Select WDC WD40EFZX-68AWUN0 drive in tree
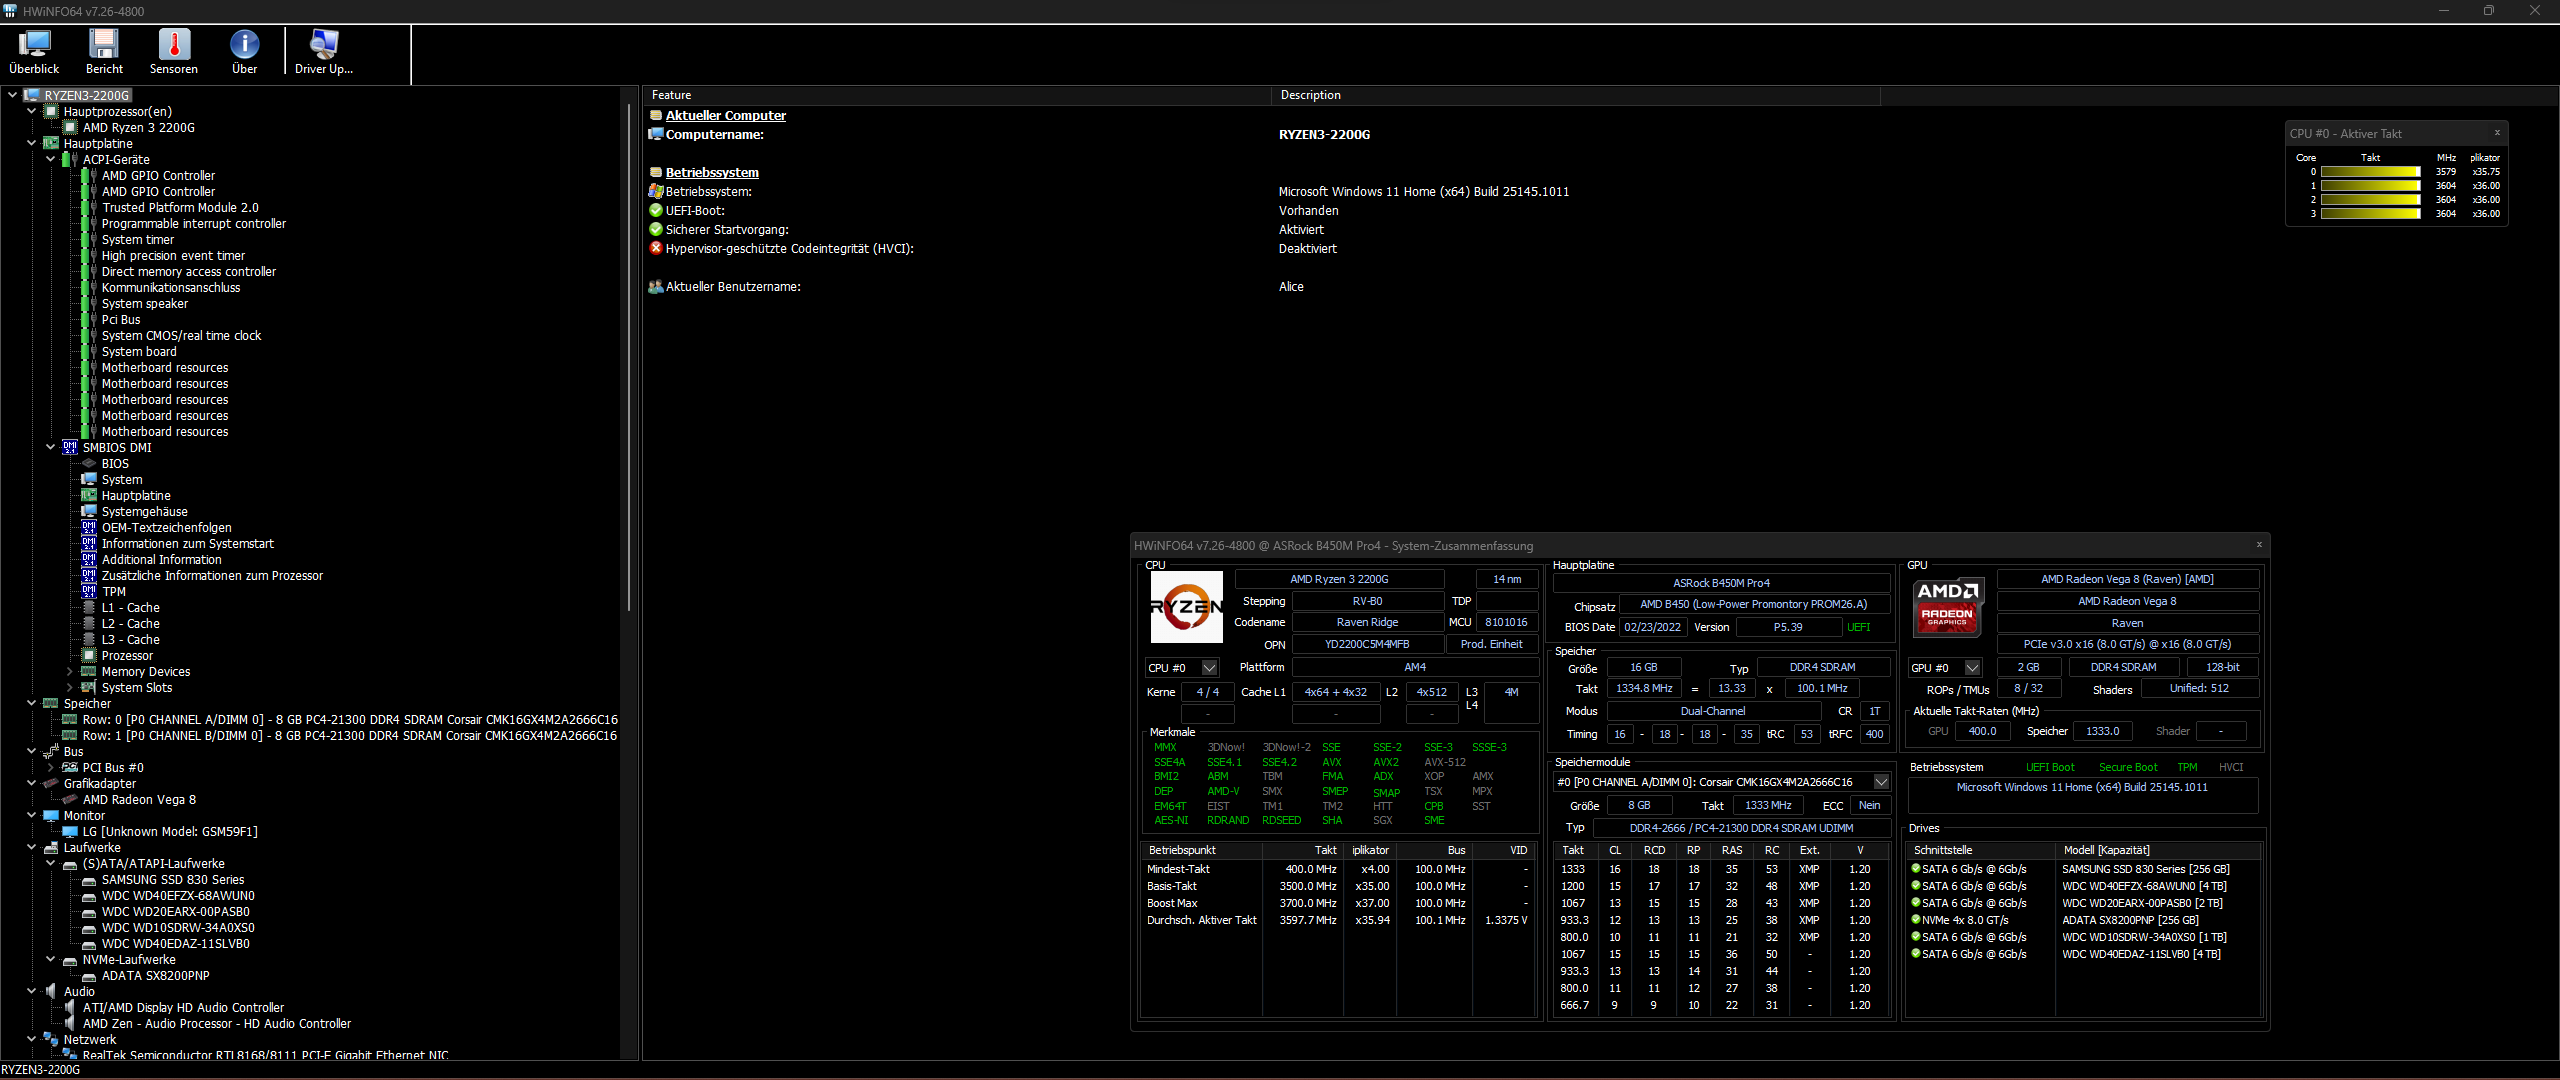This screenshot has height=1080, width=2560. (178, 896)
